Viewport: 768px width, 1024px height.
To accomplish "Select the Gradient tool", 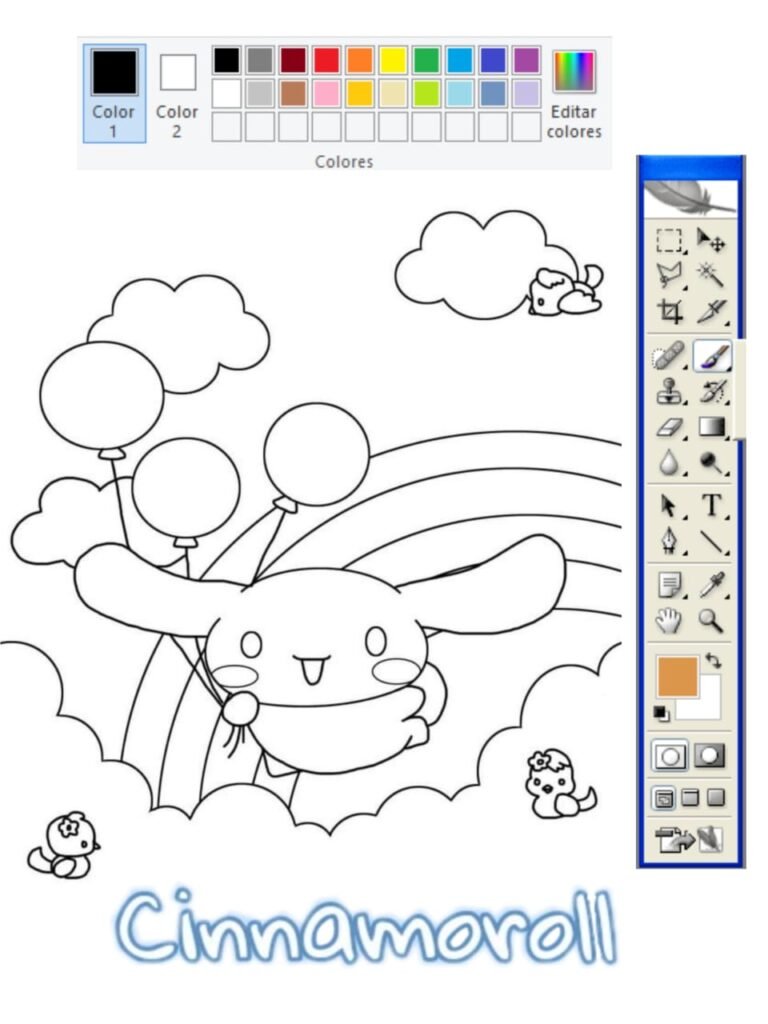I will click(712, 427).
